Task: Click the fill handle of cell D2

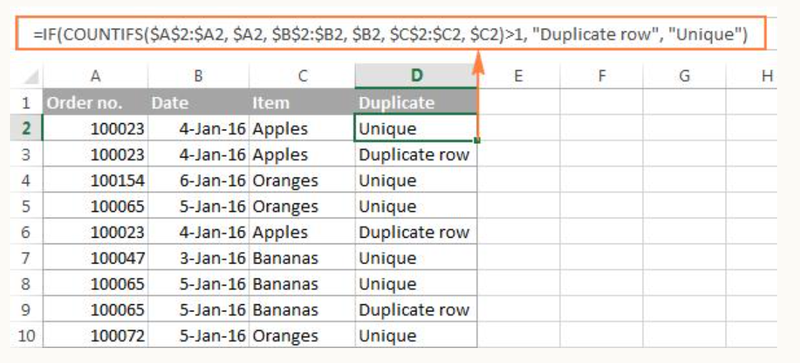Action: [477, 140]
